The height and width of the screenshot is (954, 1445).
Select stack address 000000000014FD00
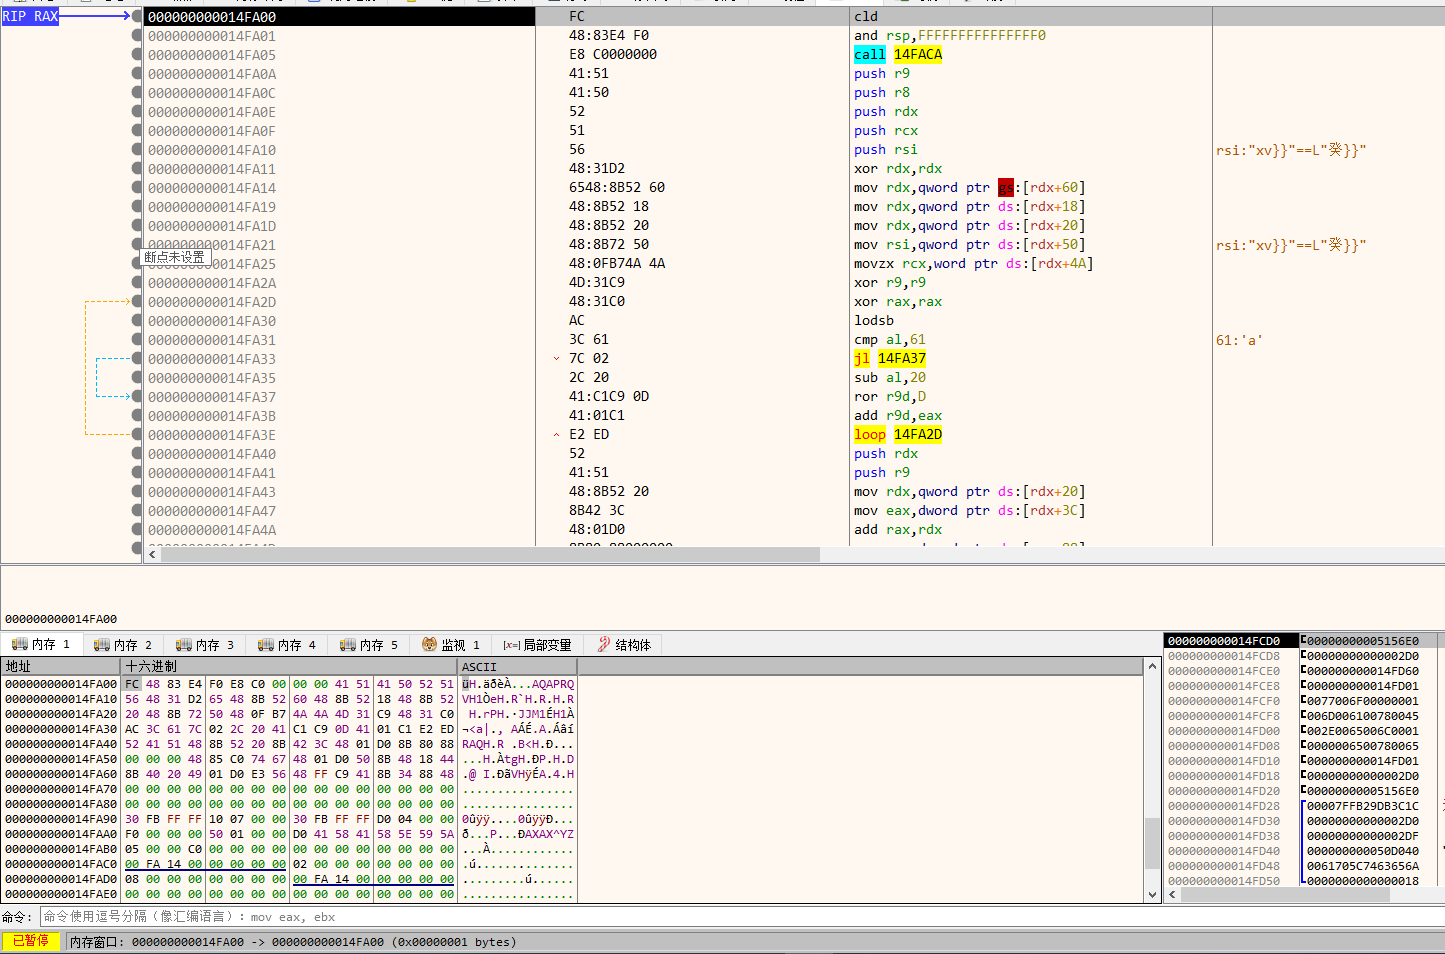coord(1224,731)
